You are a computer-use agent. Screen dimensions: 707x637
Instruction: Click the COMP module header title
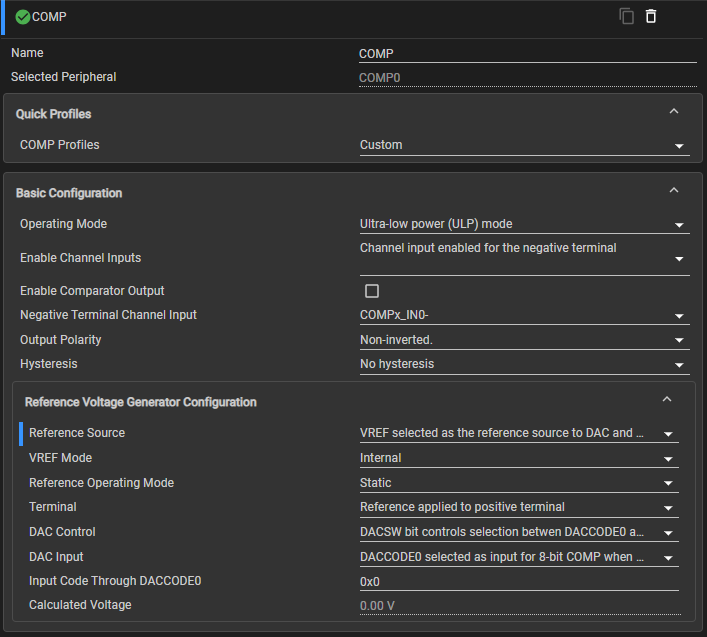(49, 17)
